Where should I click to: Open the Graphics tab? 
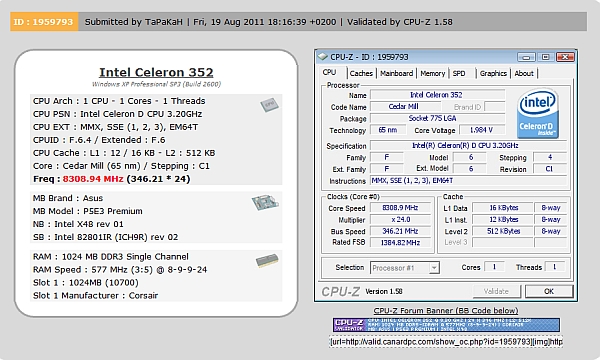coord(493,73)
